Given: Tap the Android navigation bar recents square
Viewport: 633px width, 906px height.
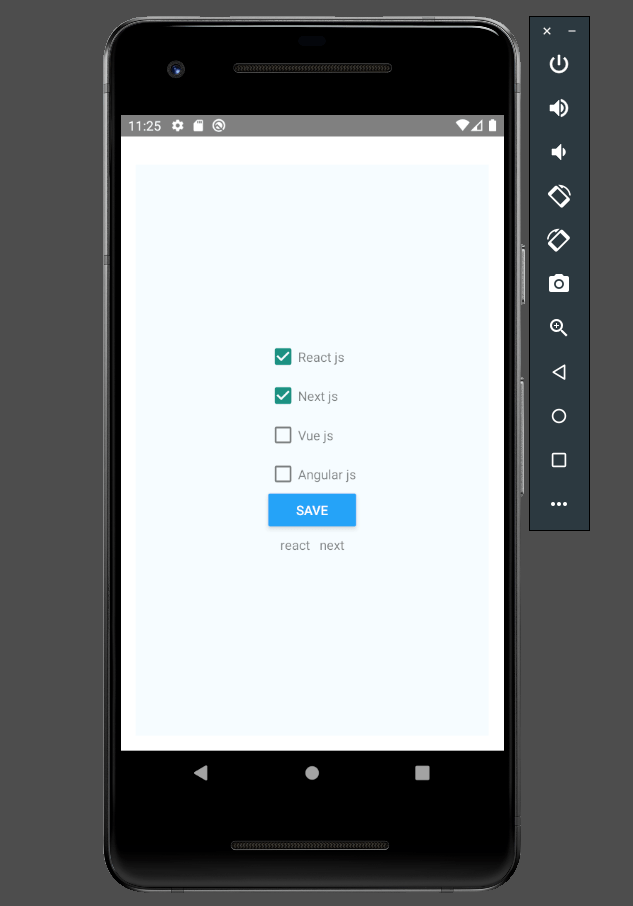Looking at the screenshot, I should click(422, 773).
